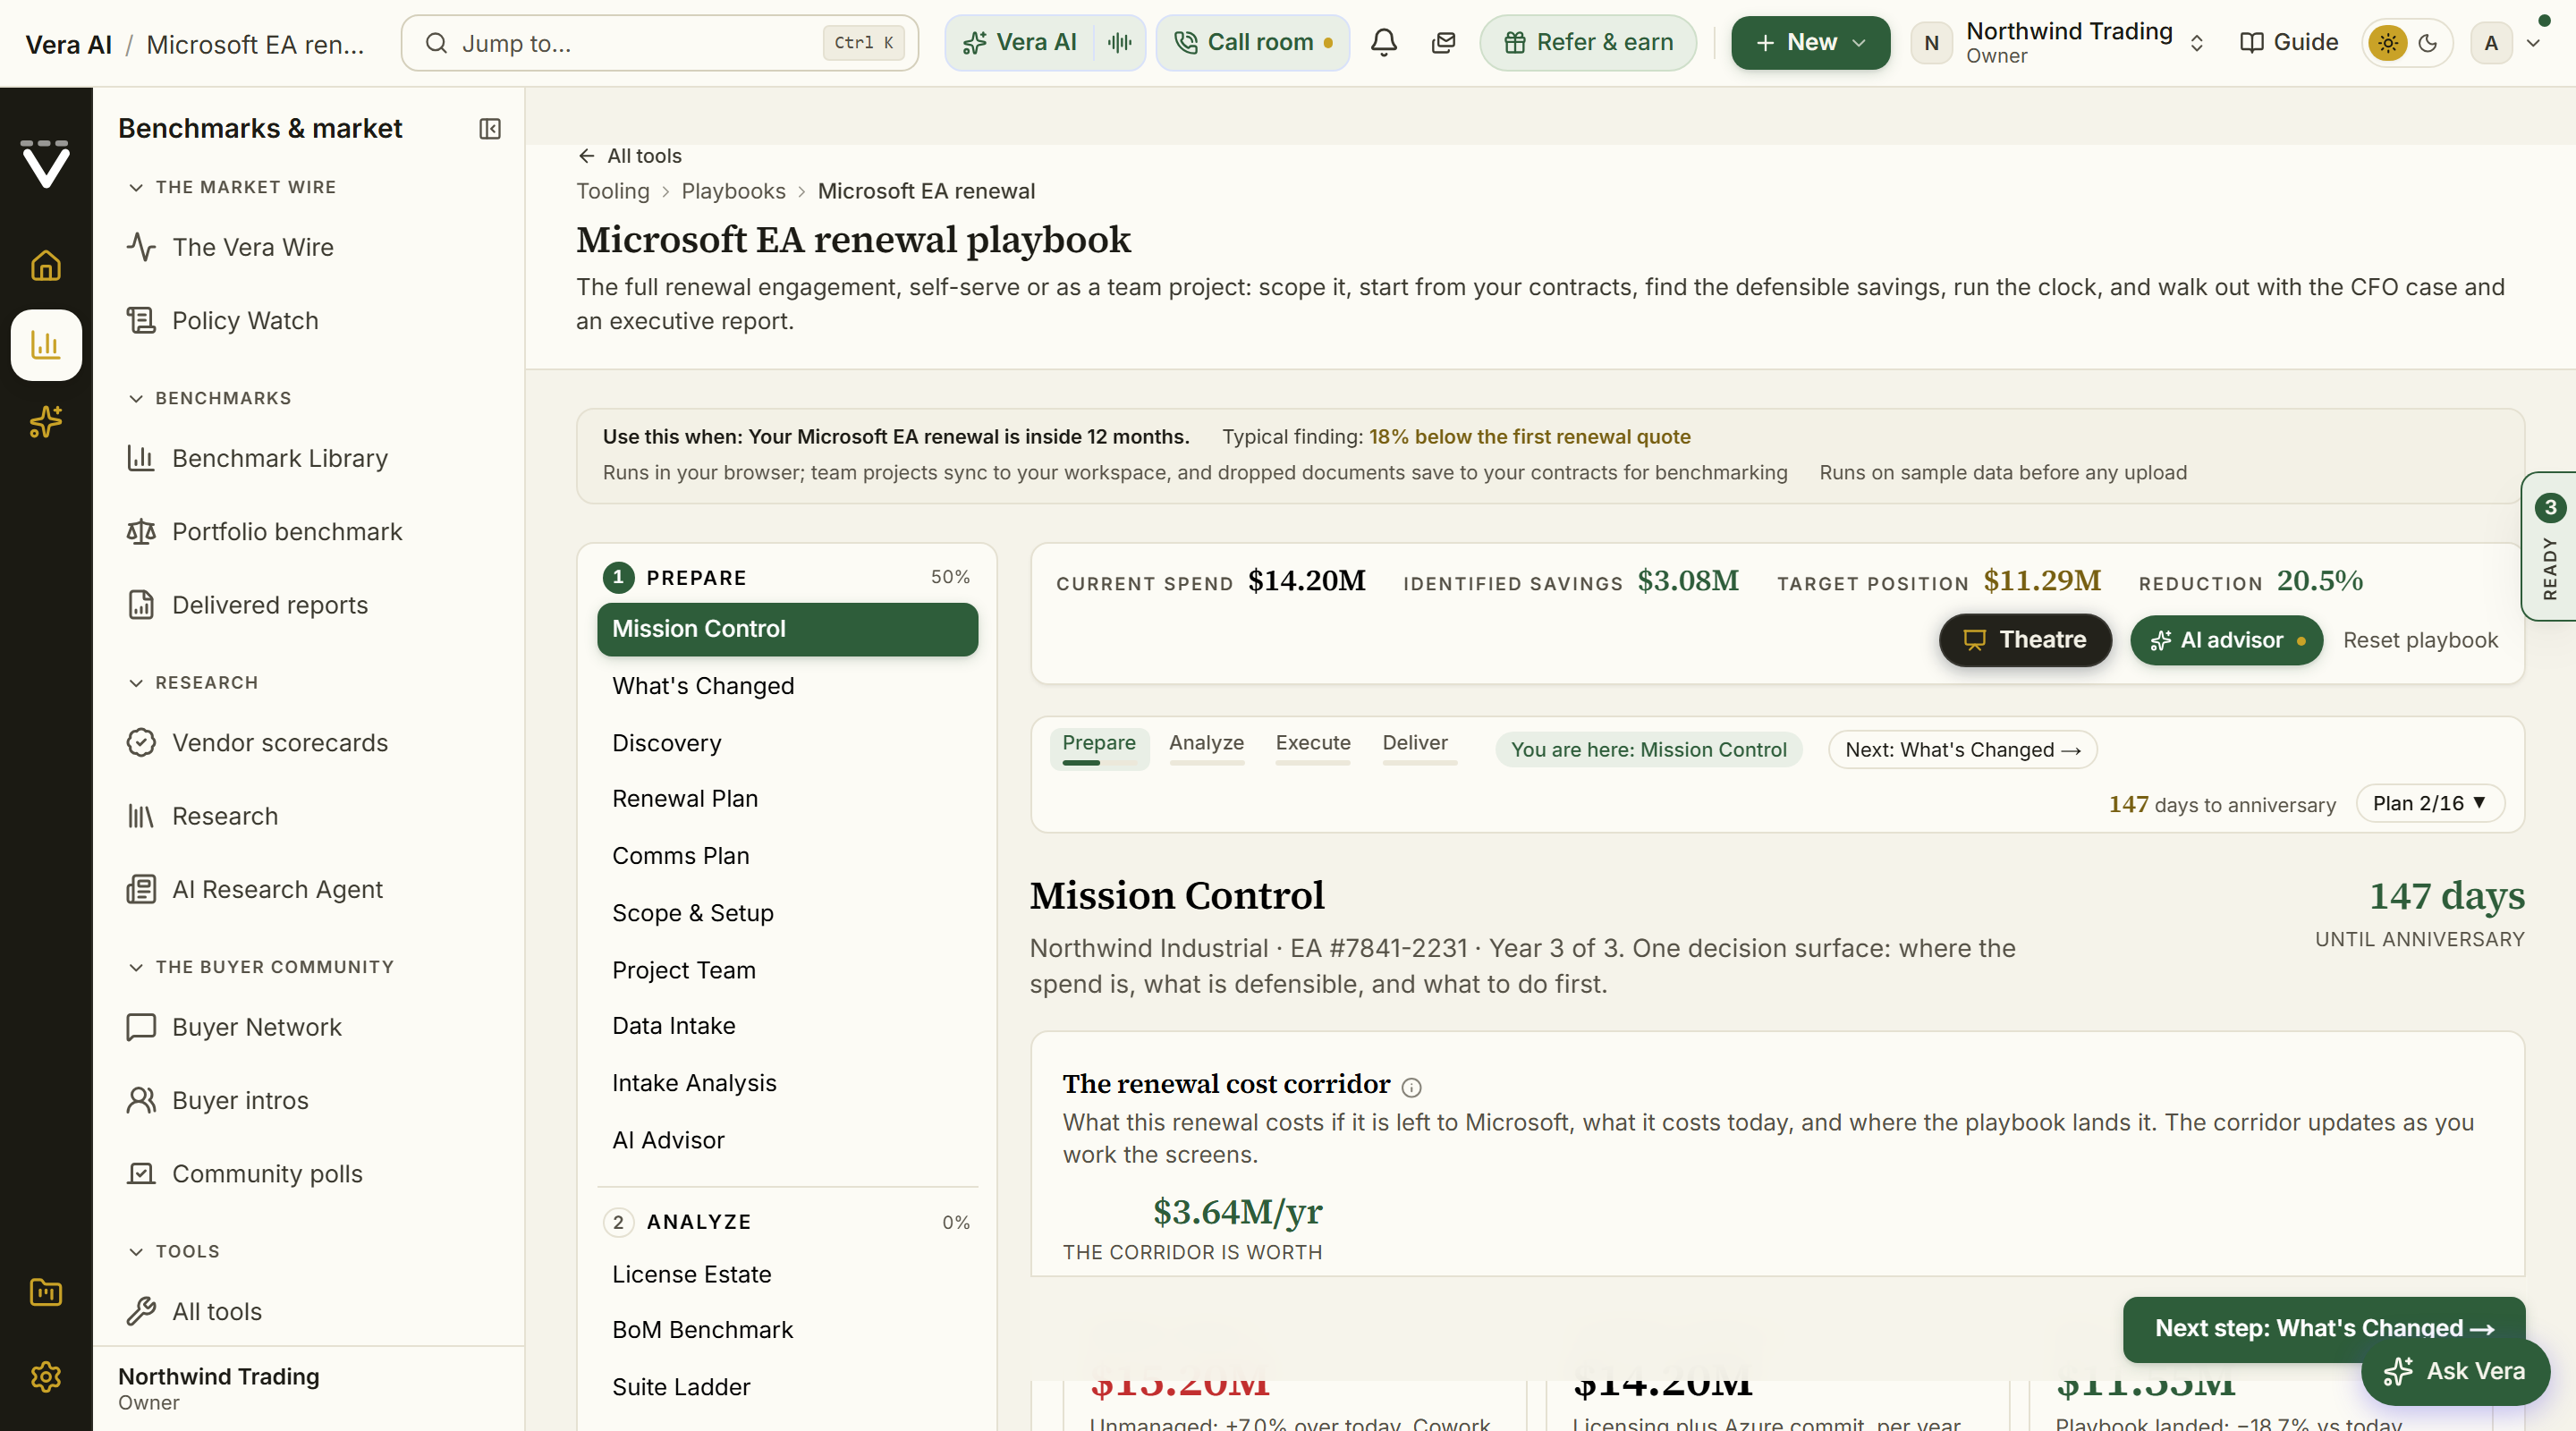Select Data Intake step
This screenshot has width=2576, height=1431.
(x=787, y=1026)
